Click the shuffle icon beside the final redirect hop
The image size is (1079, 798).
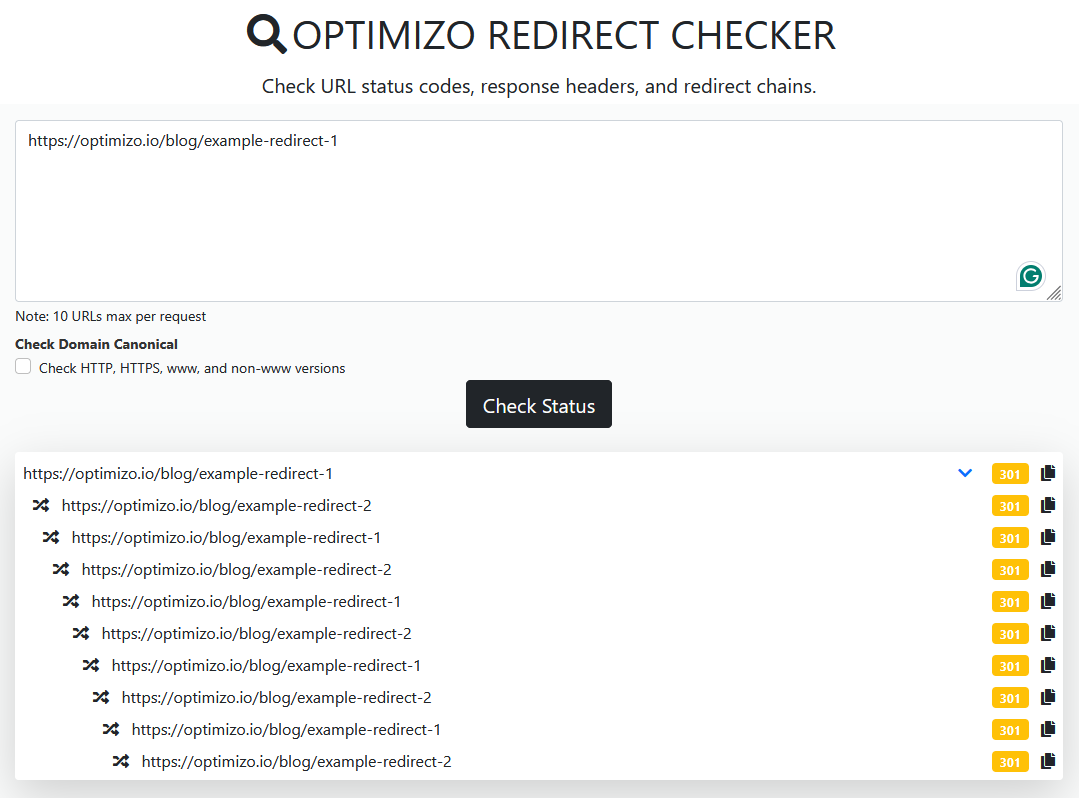(x=120, y=761)
